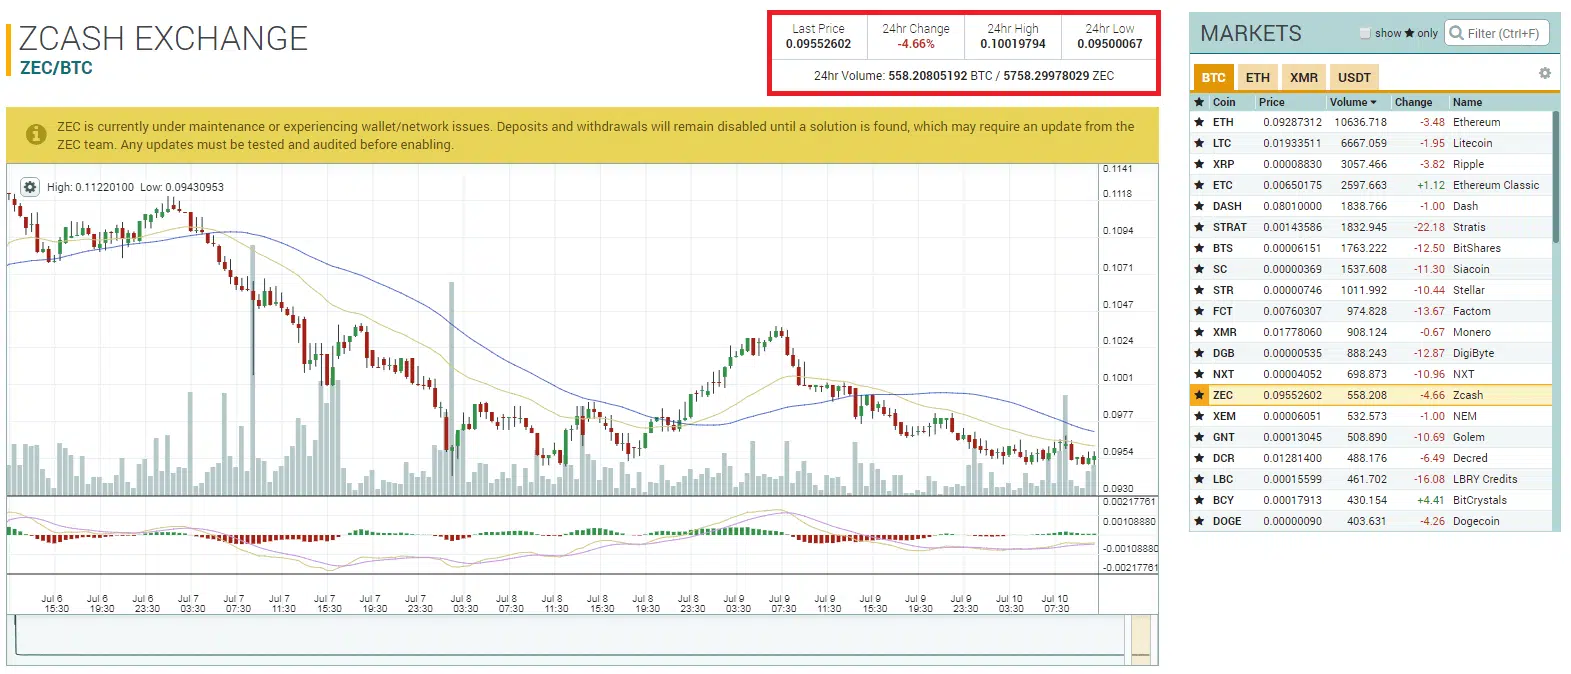Switch to the BTC markets tab

pos(1213,77)
